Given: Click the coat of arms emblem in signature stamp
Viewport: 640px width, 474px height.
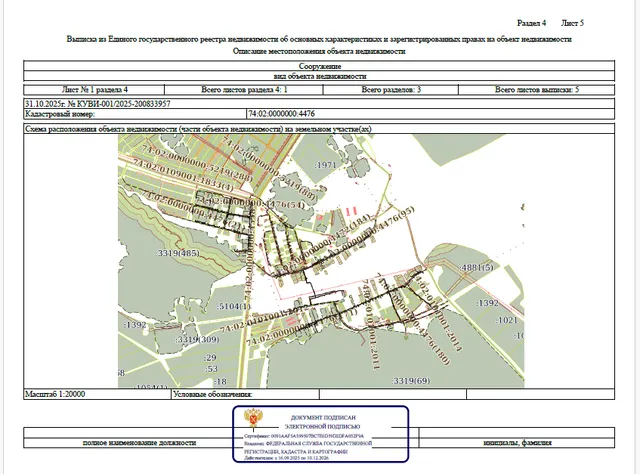Looking at the screenshot, I should click(x=253, y=418).
